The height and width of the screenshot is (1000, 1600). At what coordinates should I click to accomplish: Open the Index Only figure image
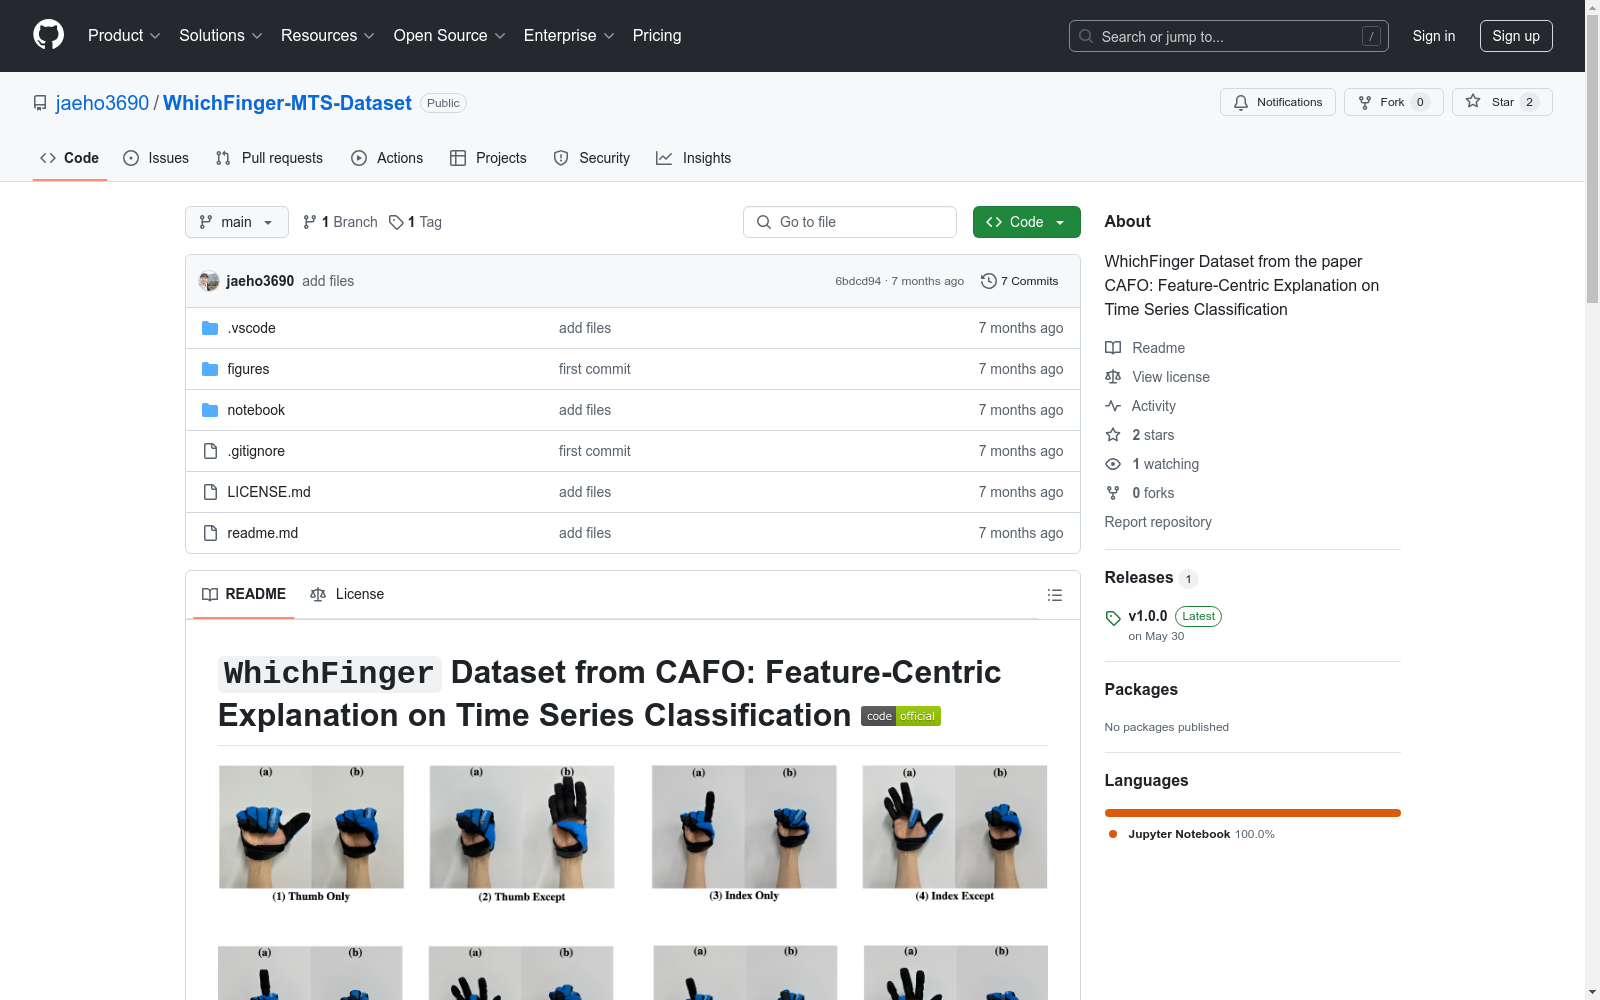(744, 834)
